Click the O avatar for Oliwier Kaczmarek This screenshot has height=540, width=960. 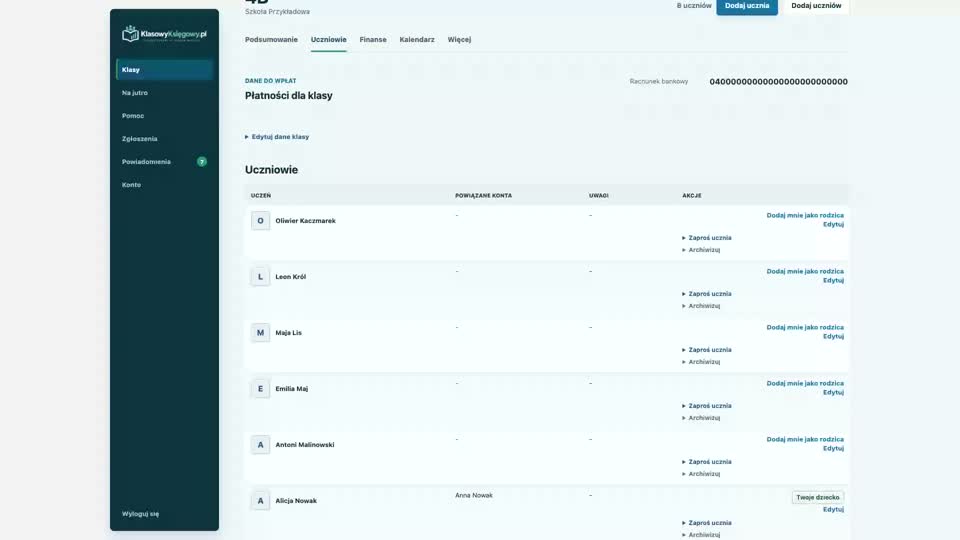tap(260, 220)
